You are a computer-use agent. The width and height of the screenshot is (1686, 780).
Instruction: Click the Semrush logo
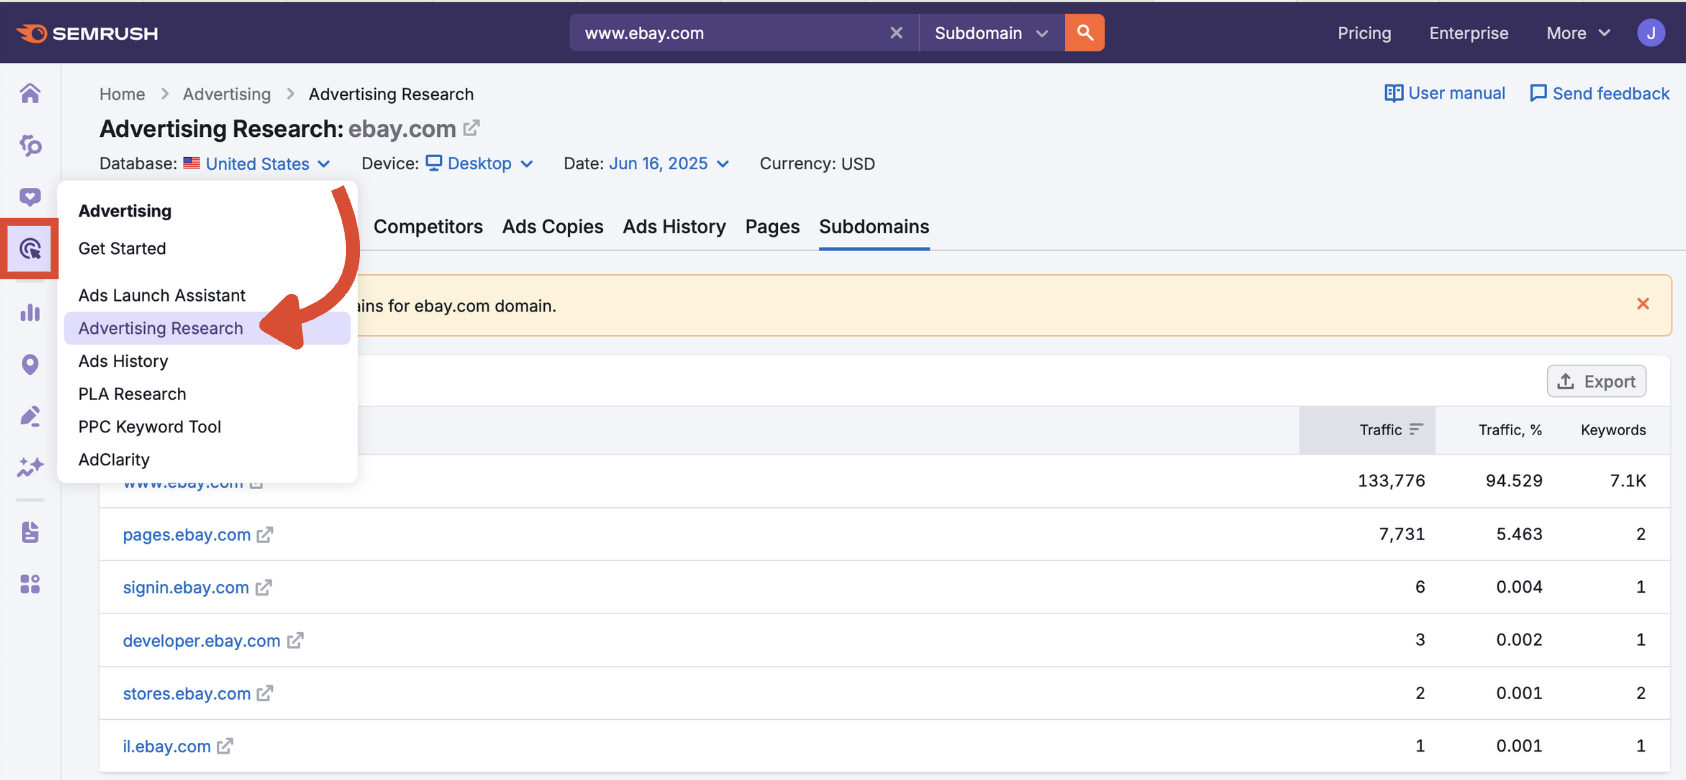point(87,33)
